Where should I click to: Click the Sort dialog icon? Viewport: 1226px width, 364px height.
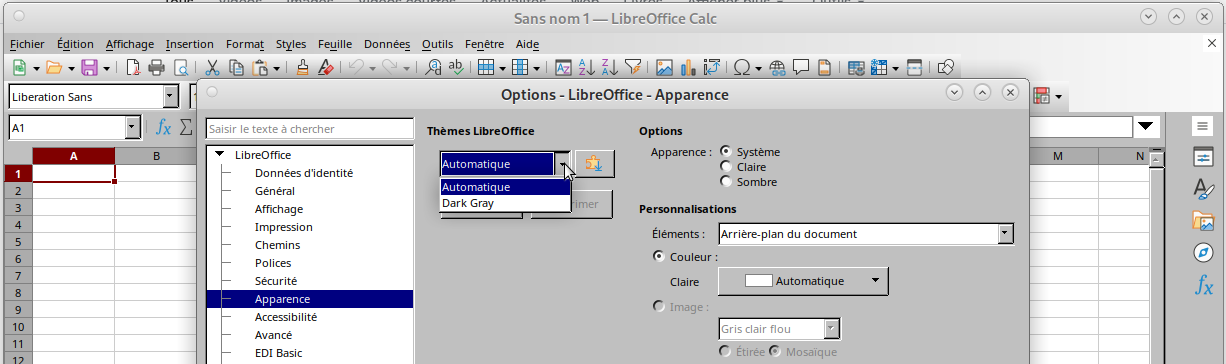(563, 68)
